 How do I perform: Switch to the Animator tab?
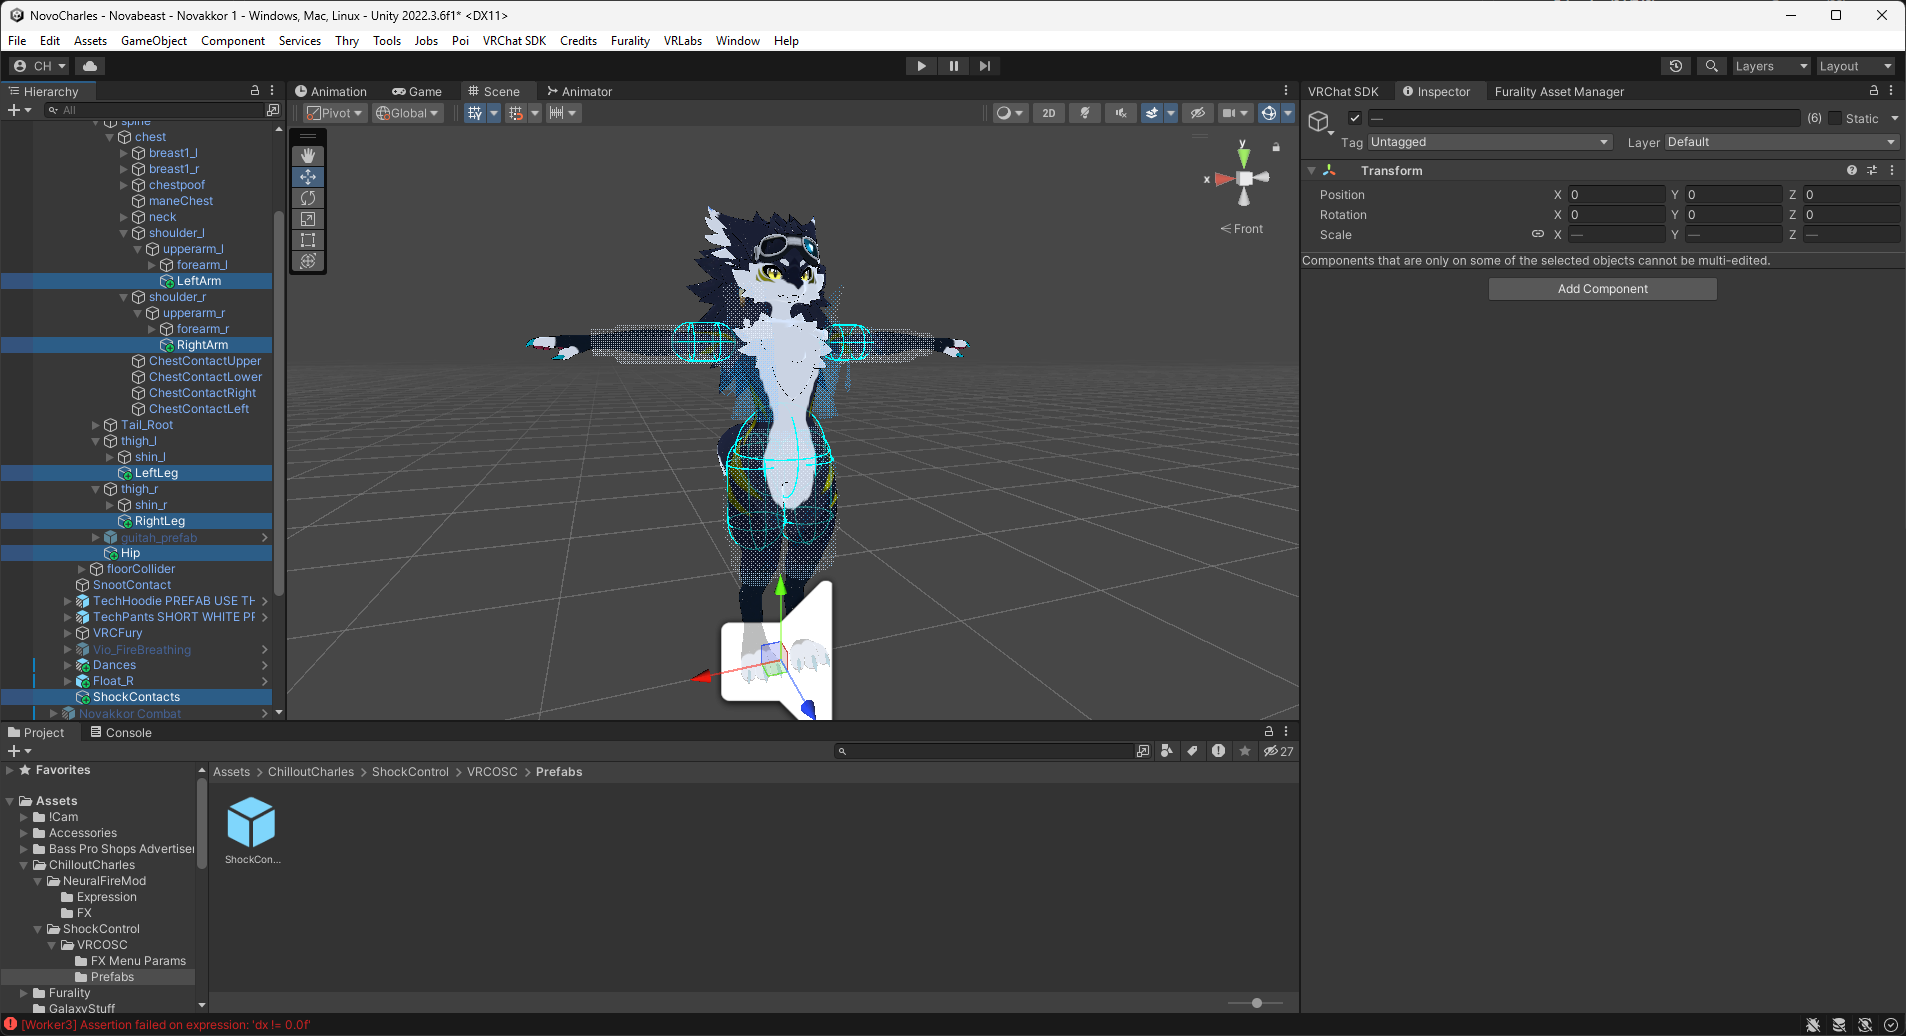pos(579,91)
